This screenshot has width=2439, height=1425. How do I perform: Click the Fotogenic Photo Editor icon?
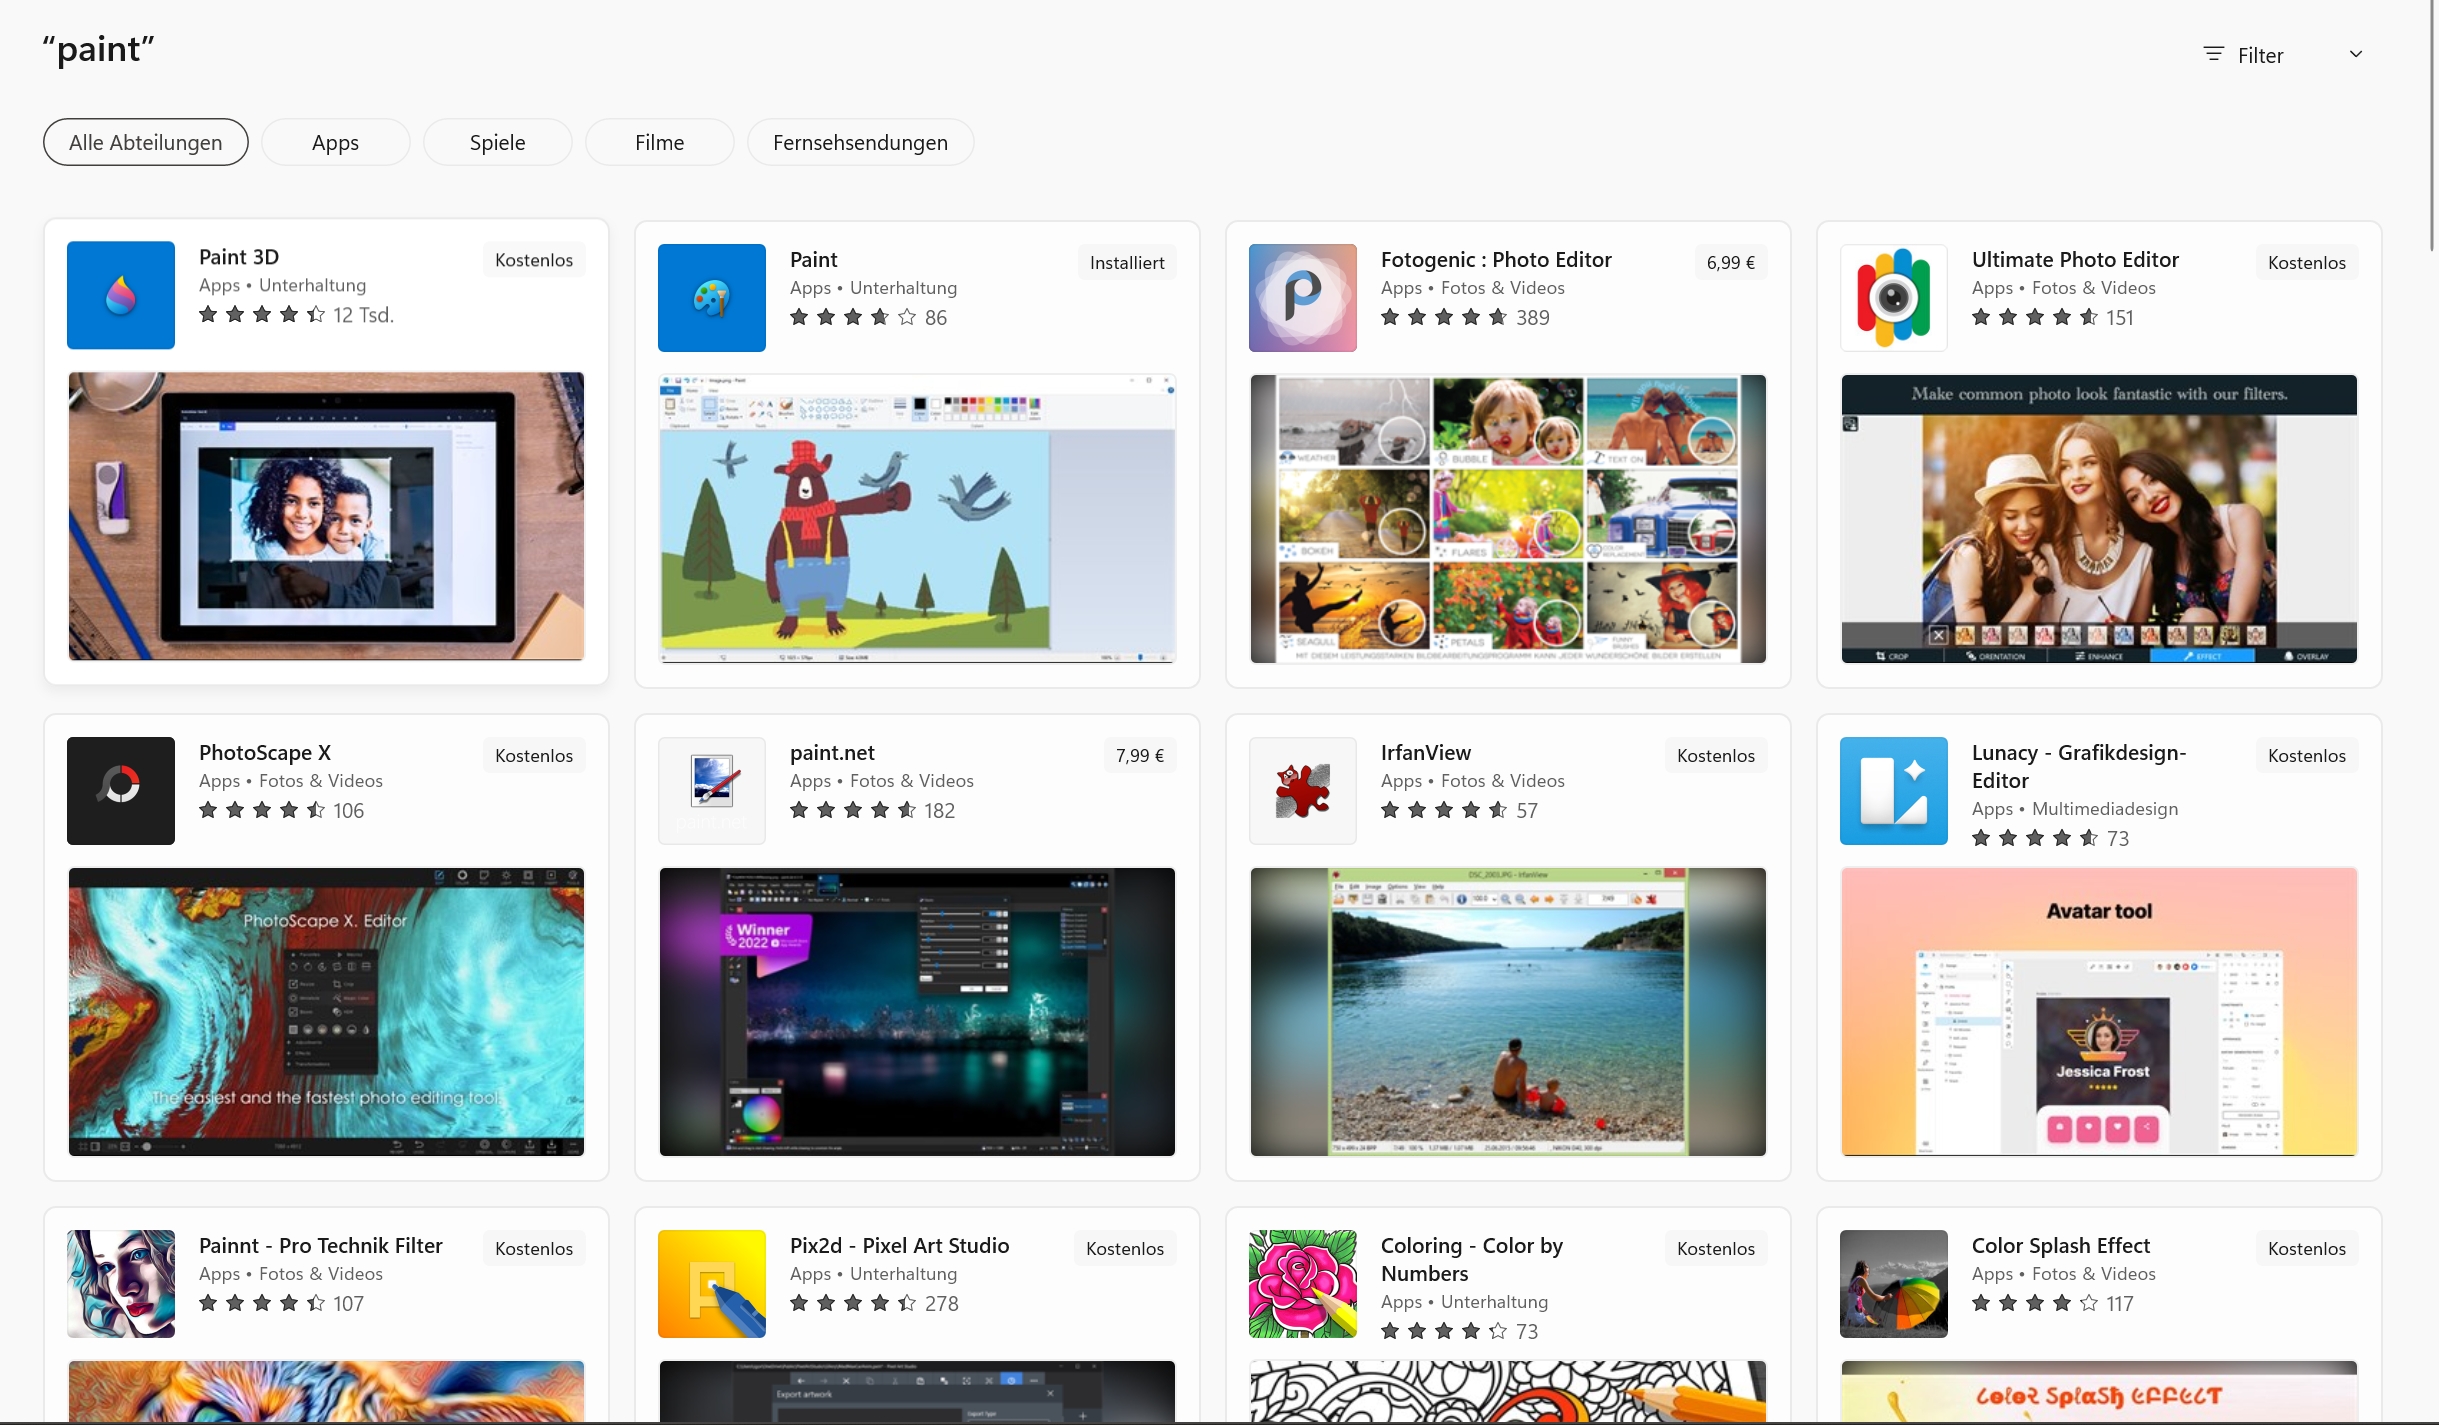(x=1302, y=298)
